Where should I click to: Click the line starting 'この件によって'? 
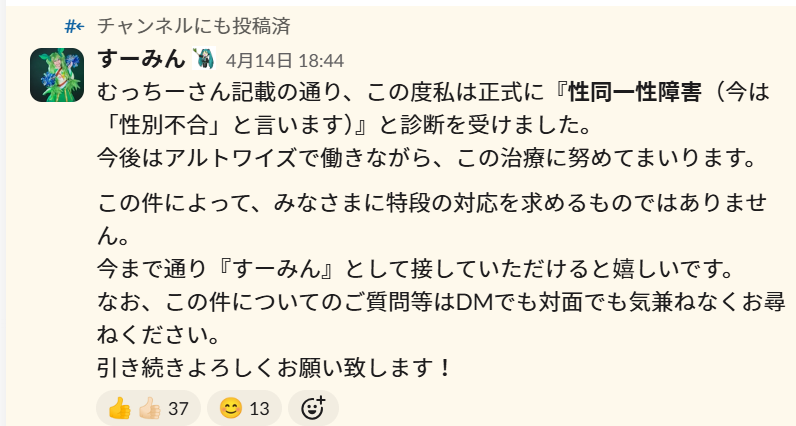[430, 205]
